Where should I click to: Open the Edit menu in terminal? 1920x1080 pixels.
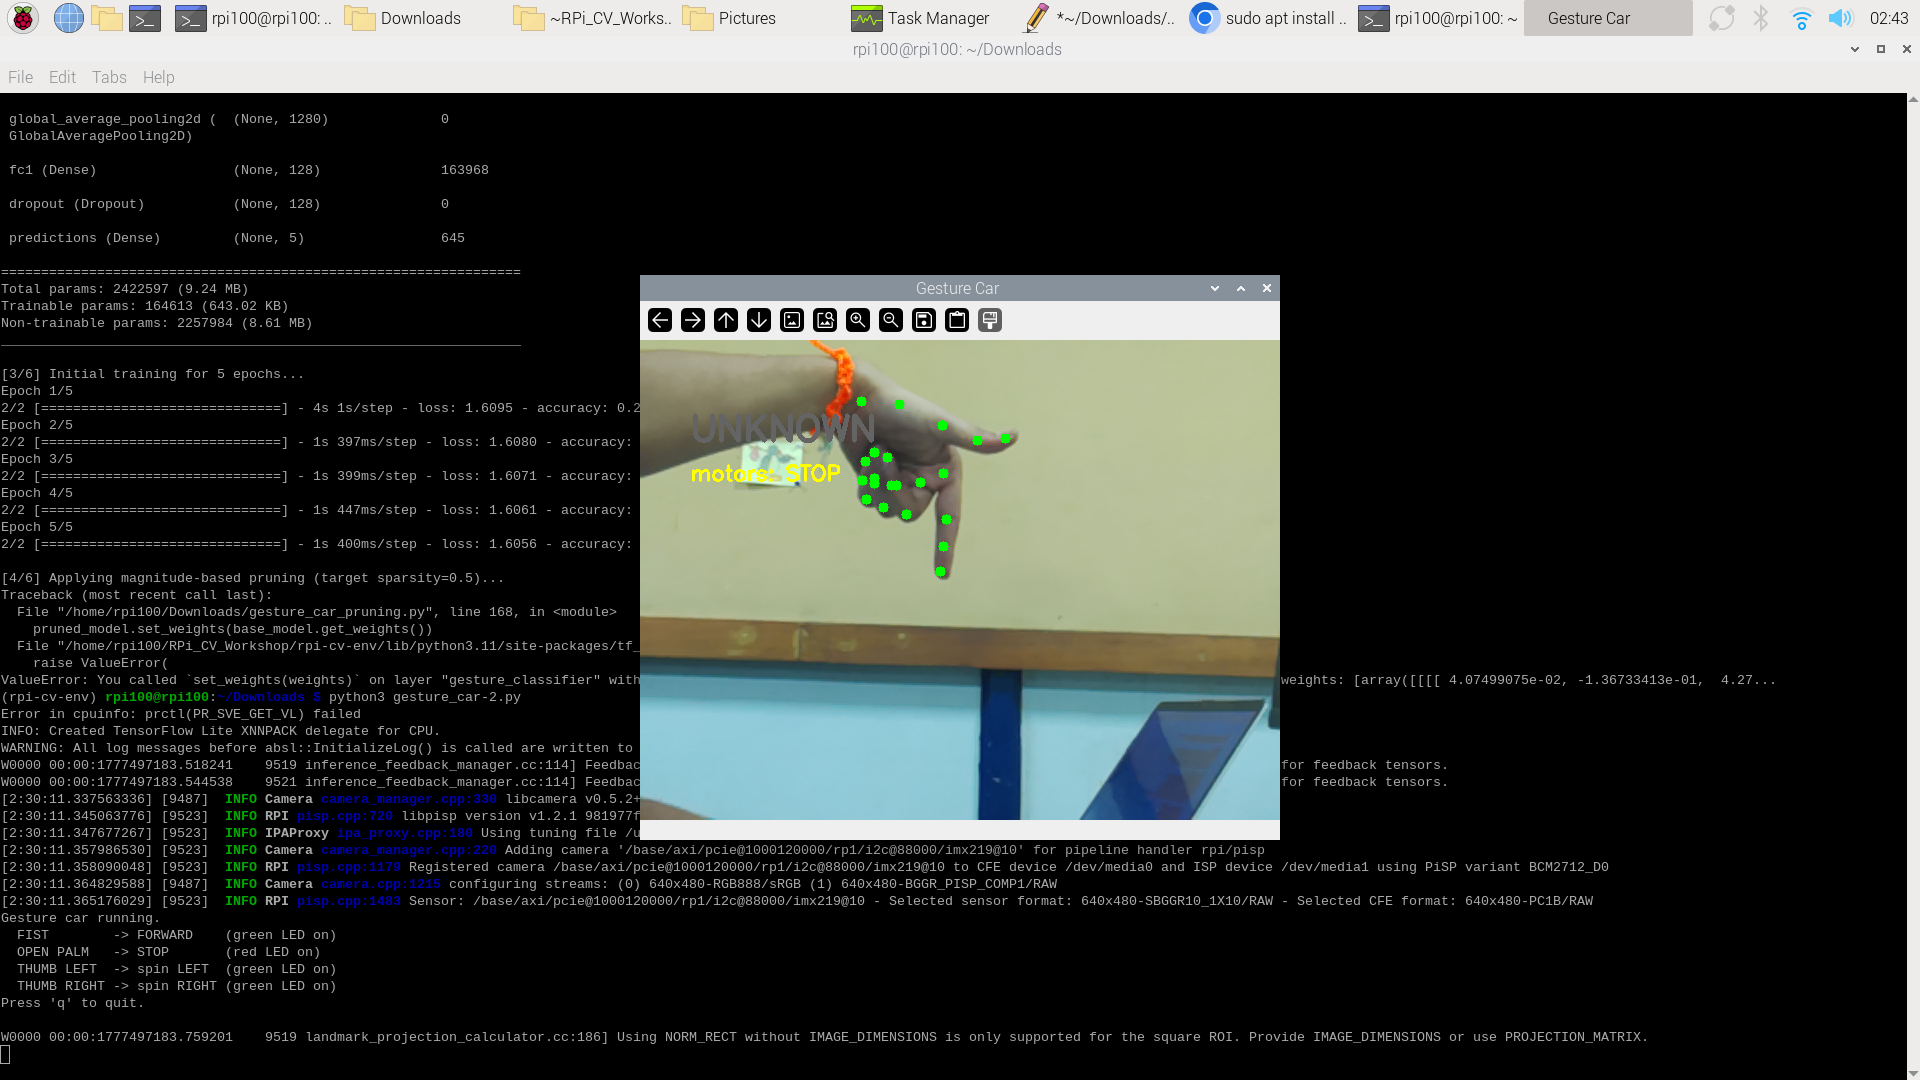62,77
